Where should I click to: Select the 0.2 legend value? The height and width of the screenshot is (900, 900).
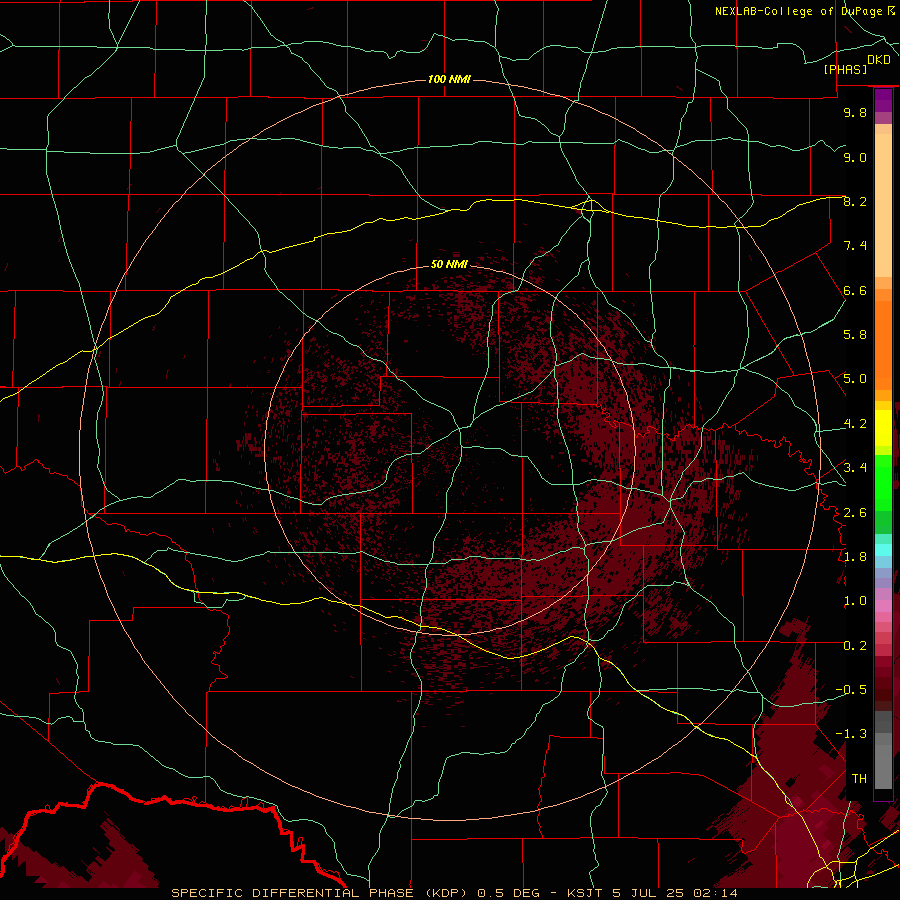(x=855, y=646)
